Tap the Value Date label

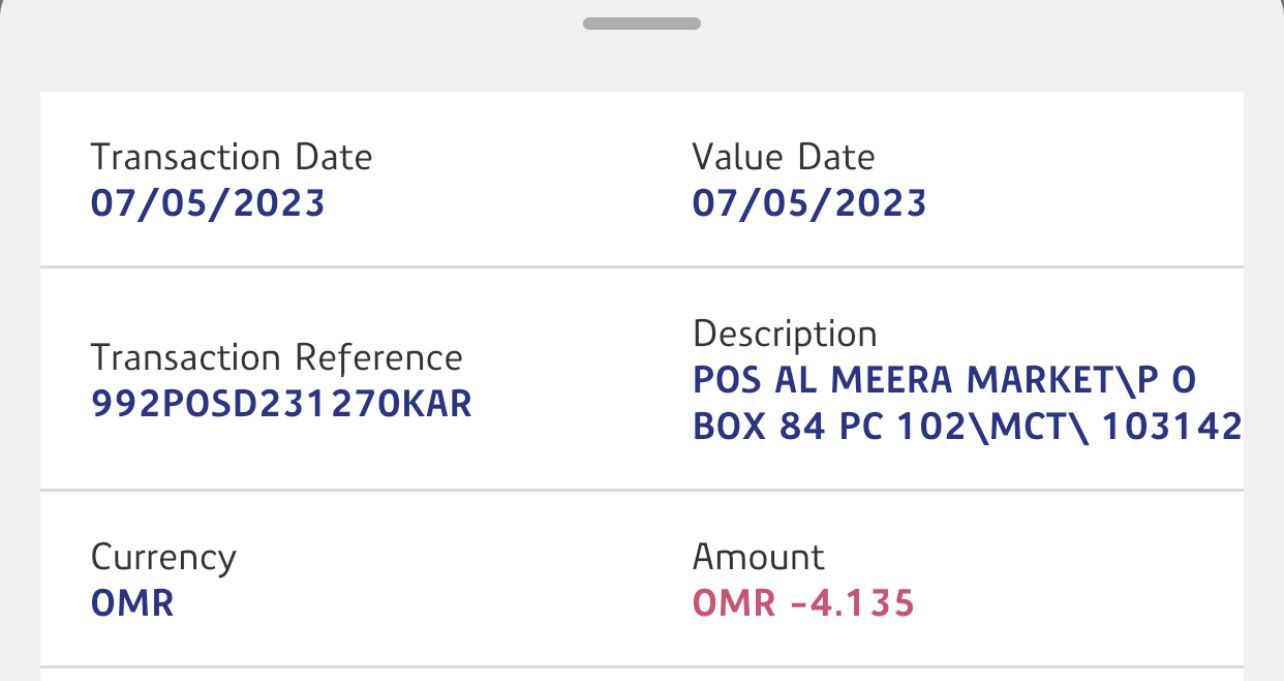pos(783,157)
